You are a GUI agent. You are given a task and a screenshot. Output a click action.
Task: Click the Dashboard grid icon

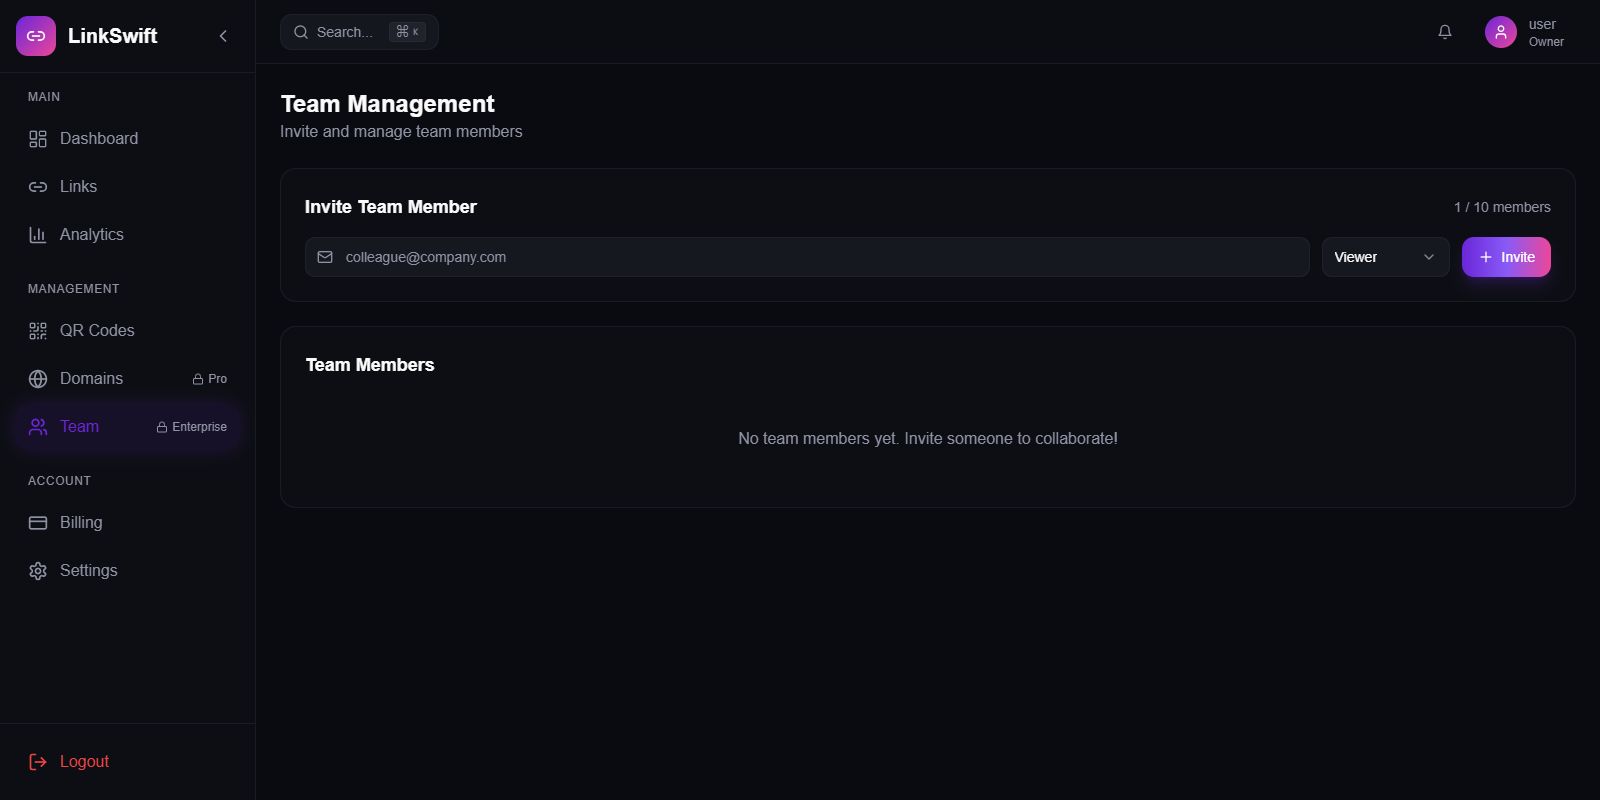click(x=38, y=139)
